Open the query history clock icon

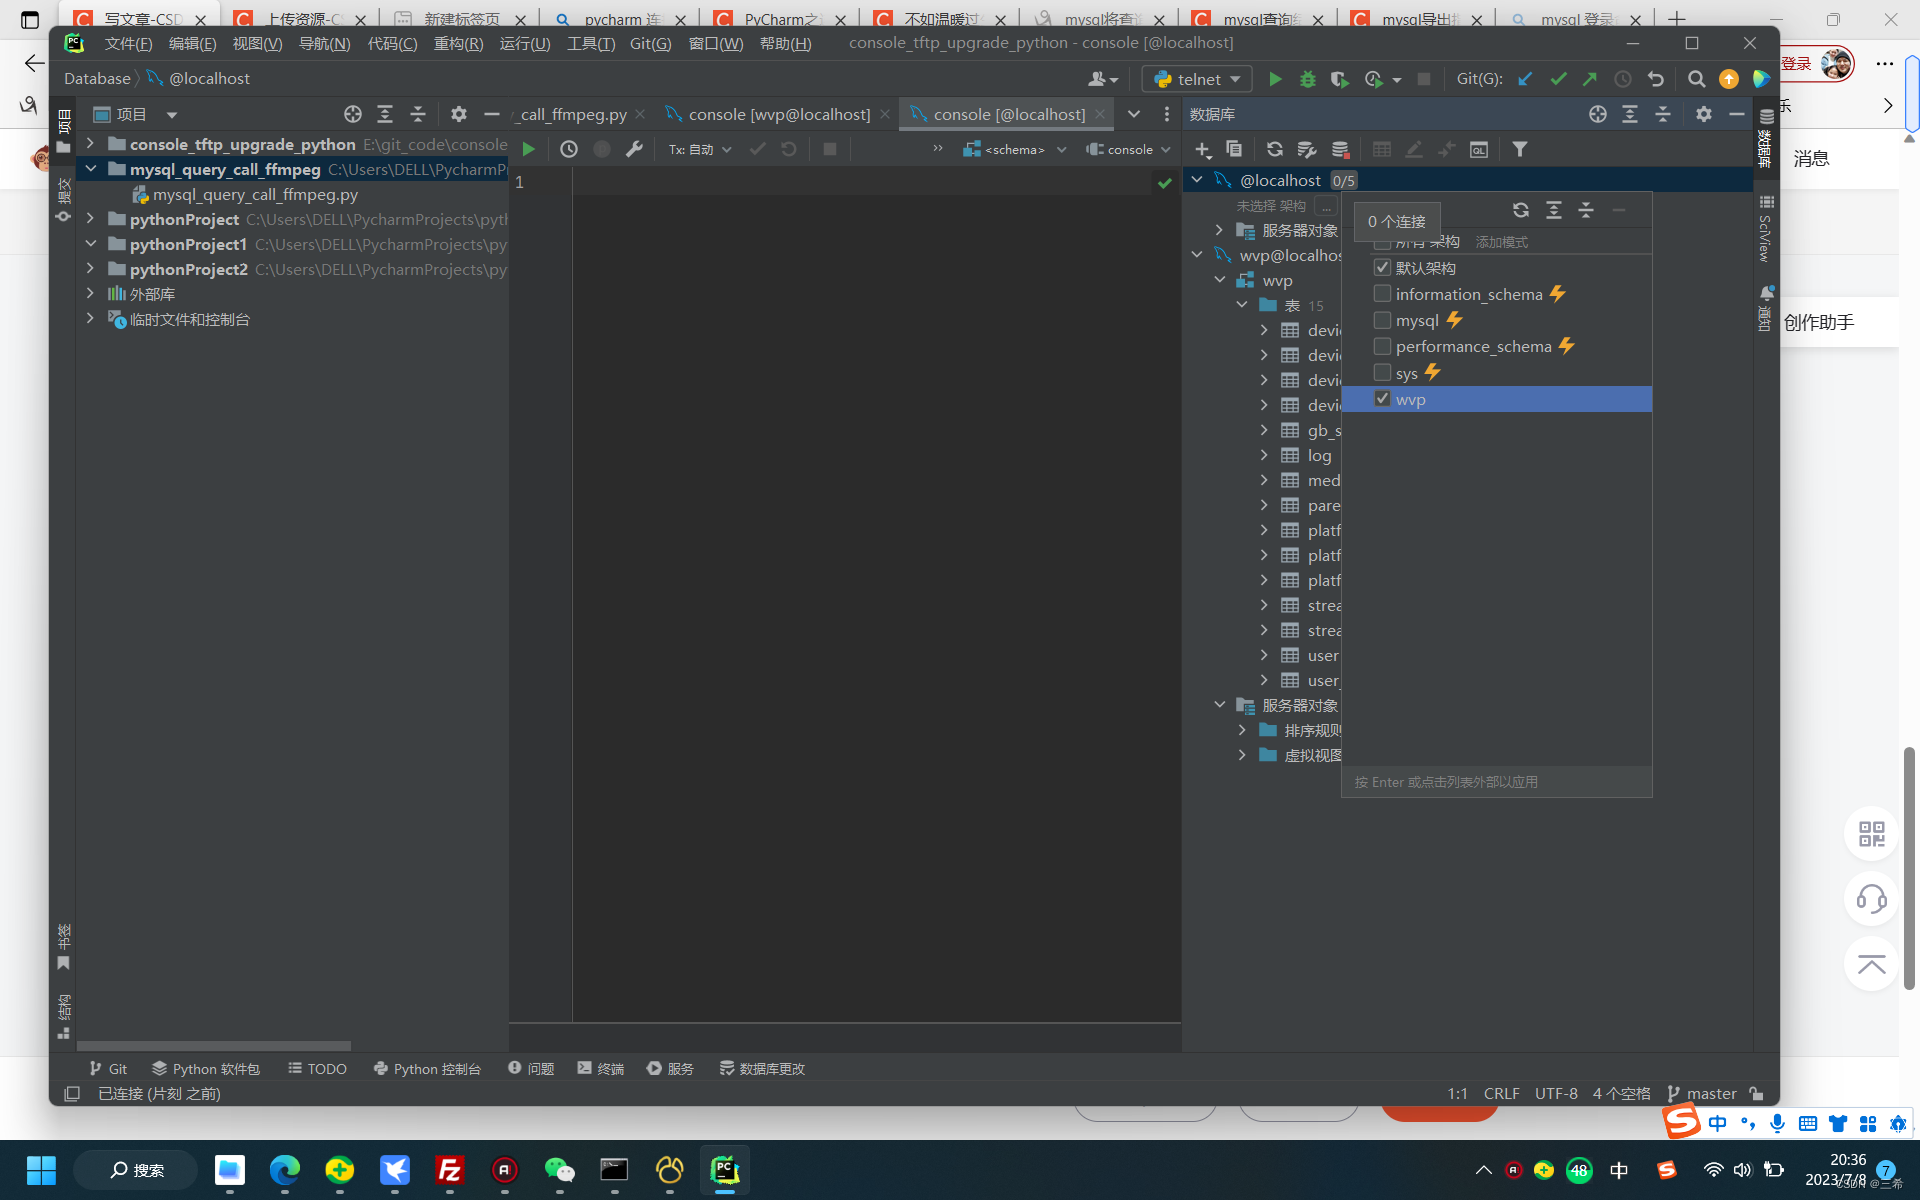coord(568,149)
